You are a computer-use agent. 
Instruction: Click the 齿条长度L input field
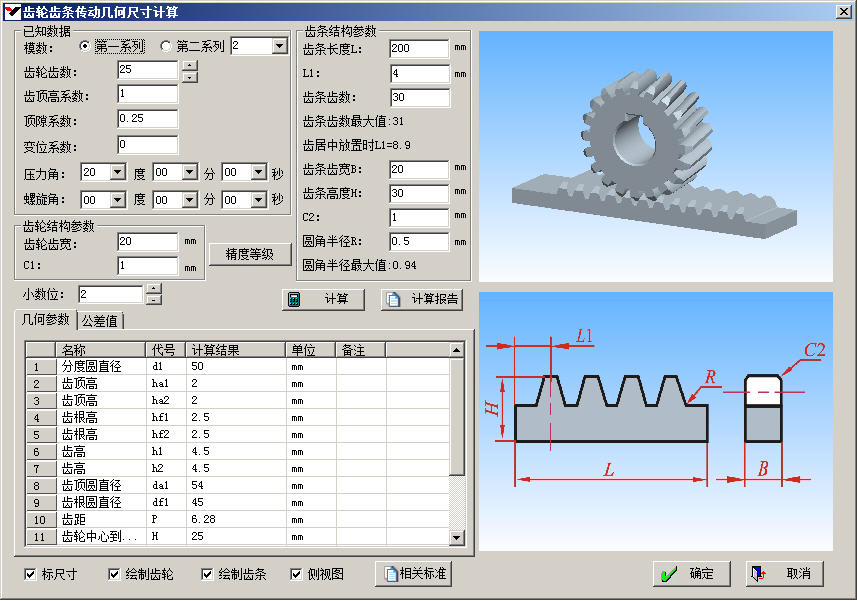[419, 49]
